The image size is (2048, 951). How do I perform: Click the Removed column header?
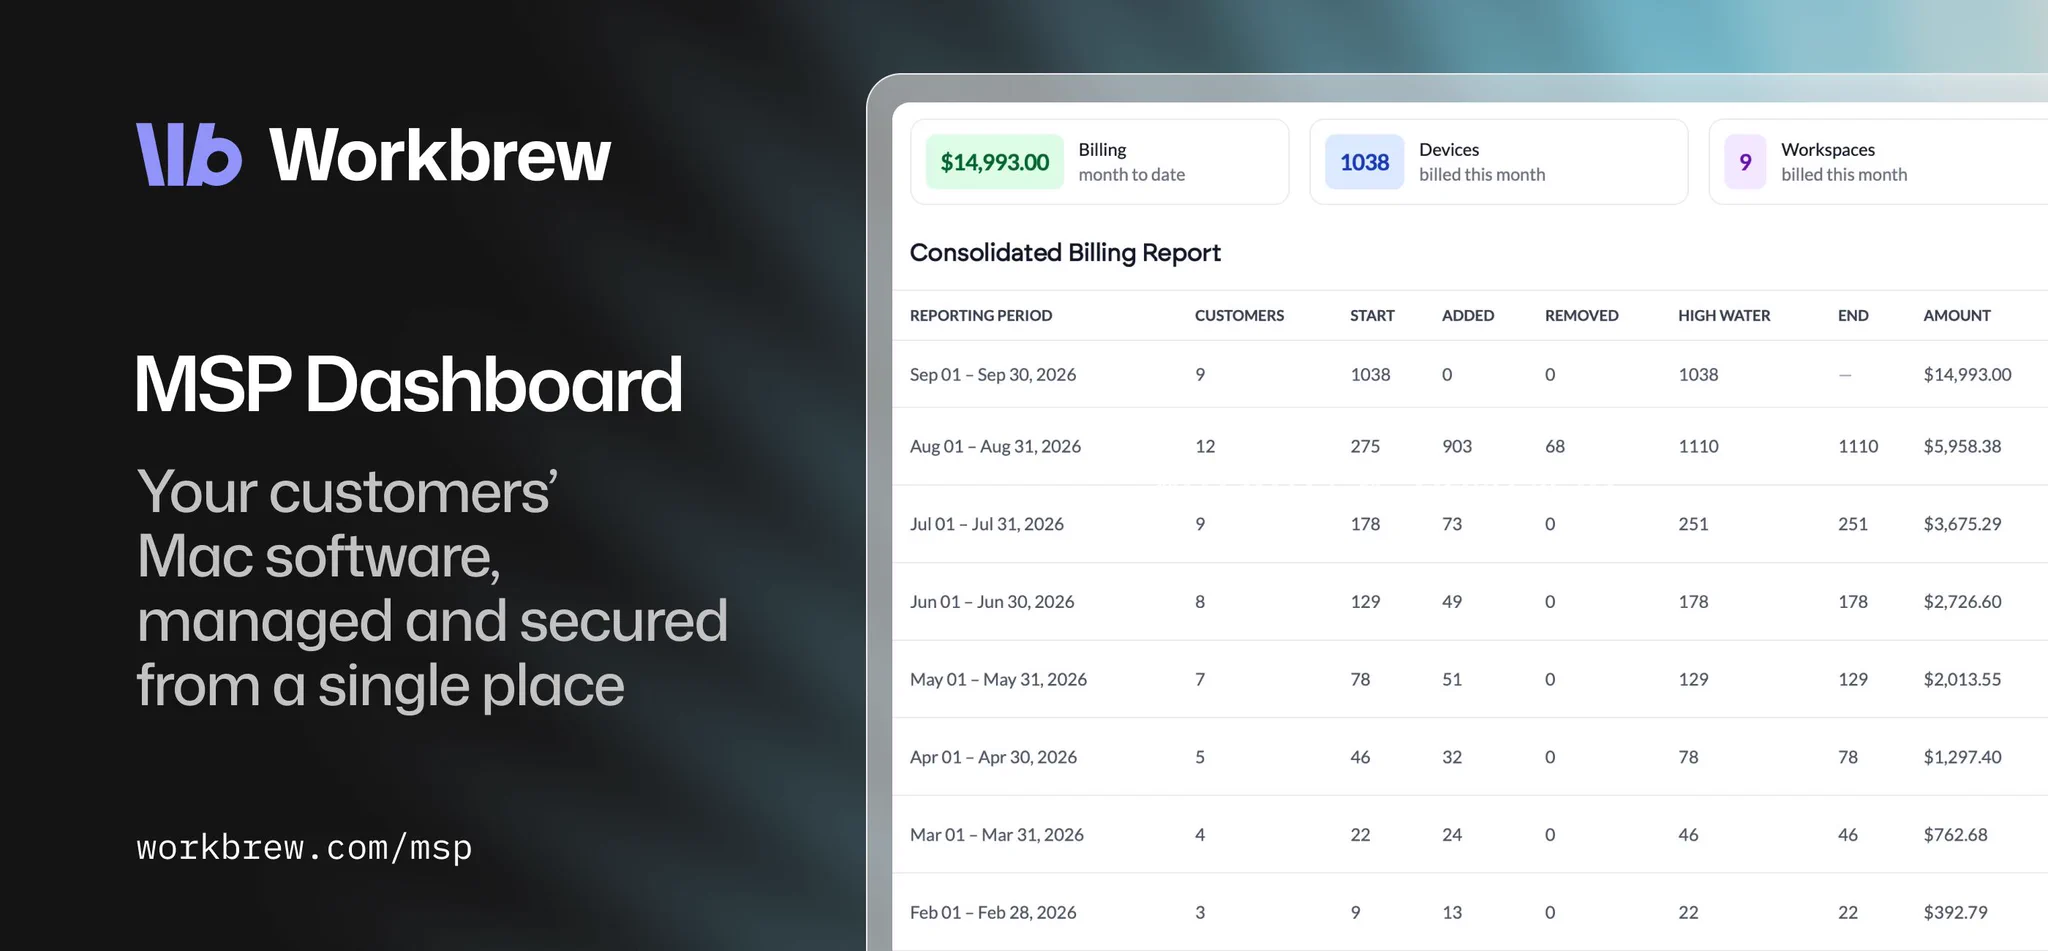(x=1581, y=315)
